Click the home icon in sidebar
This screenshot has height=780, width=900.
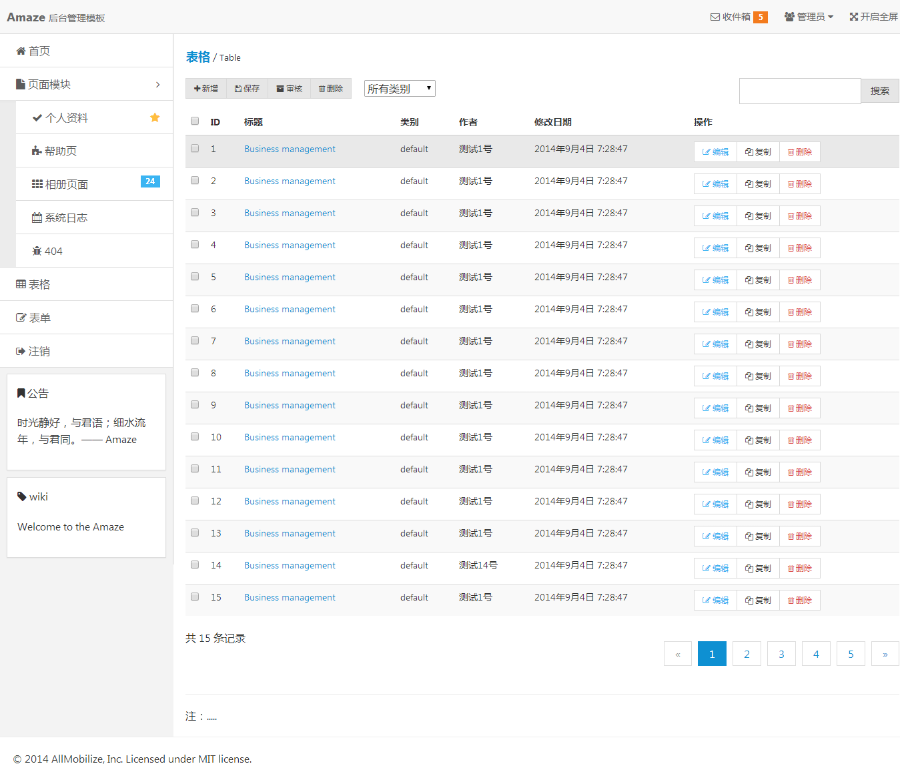pyautogui.click(x=21, y=51)
